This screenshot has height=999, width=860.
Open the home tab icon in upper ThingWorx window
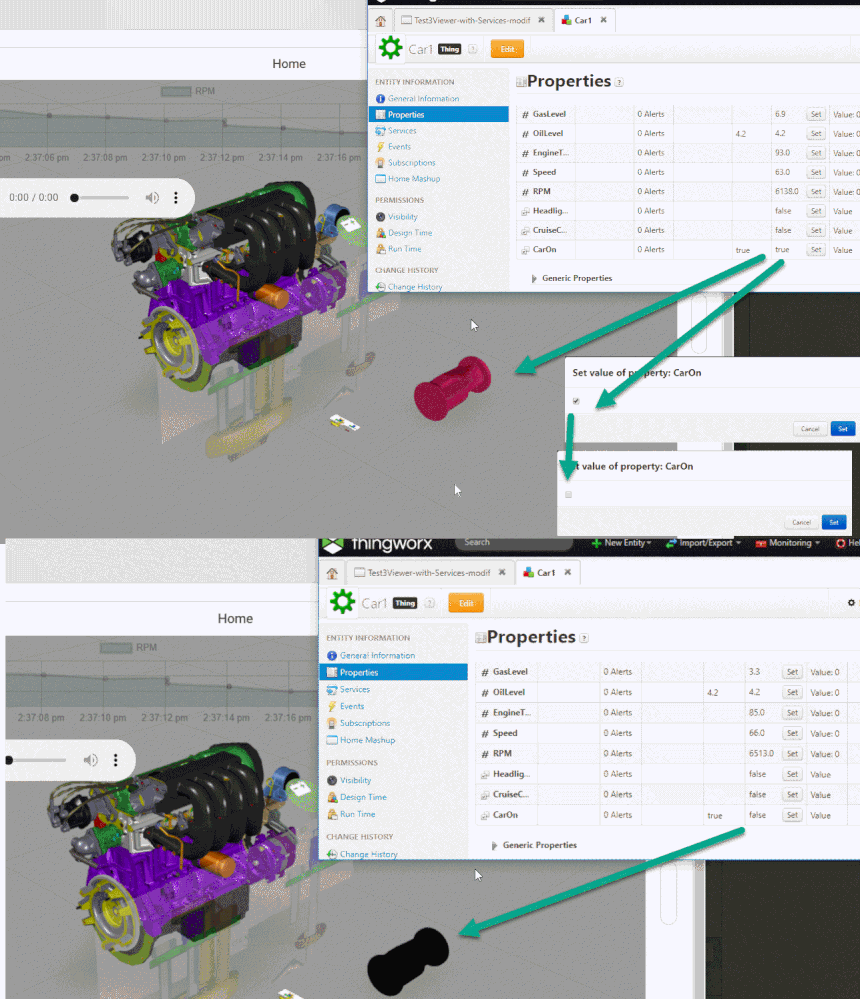coord(380,21)
